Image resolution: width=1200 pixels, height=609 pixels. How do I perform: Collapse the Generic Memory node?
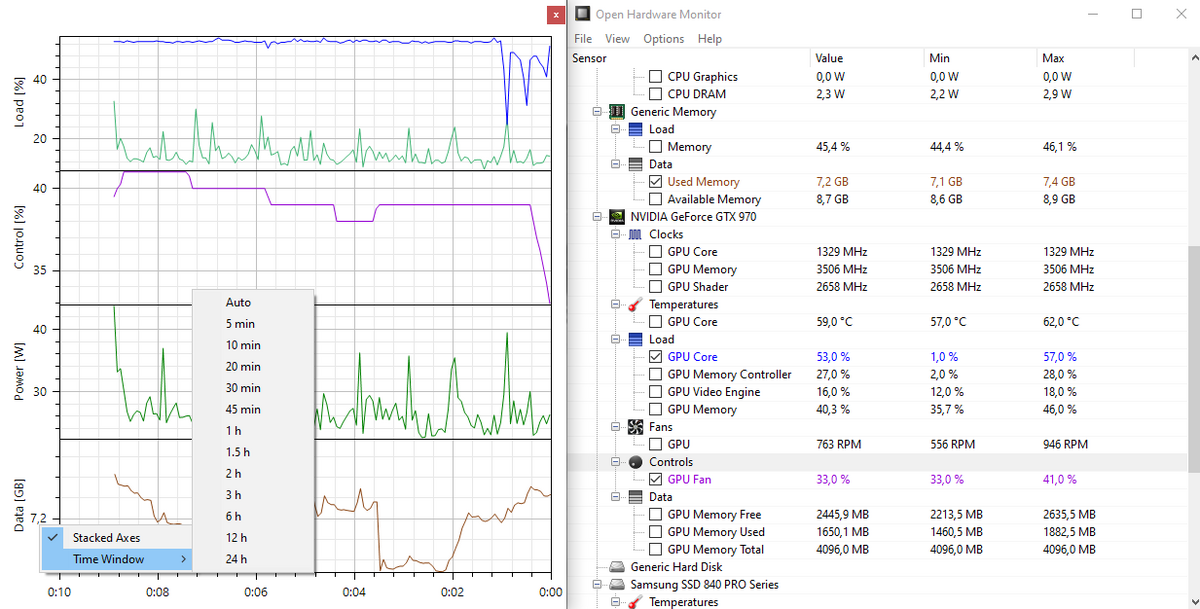pyautogui.click(x=597, y=112)
